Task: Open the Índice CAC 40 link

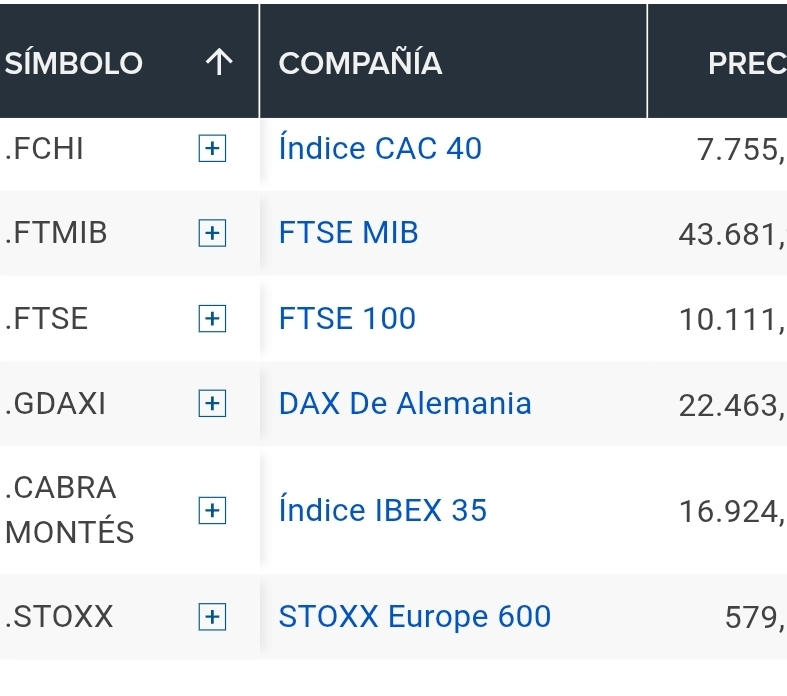Action: coord(380,149)
